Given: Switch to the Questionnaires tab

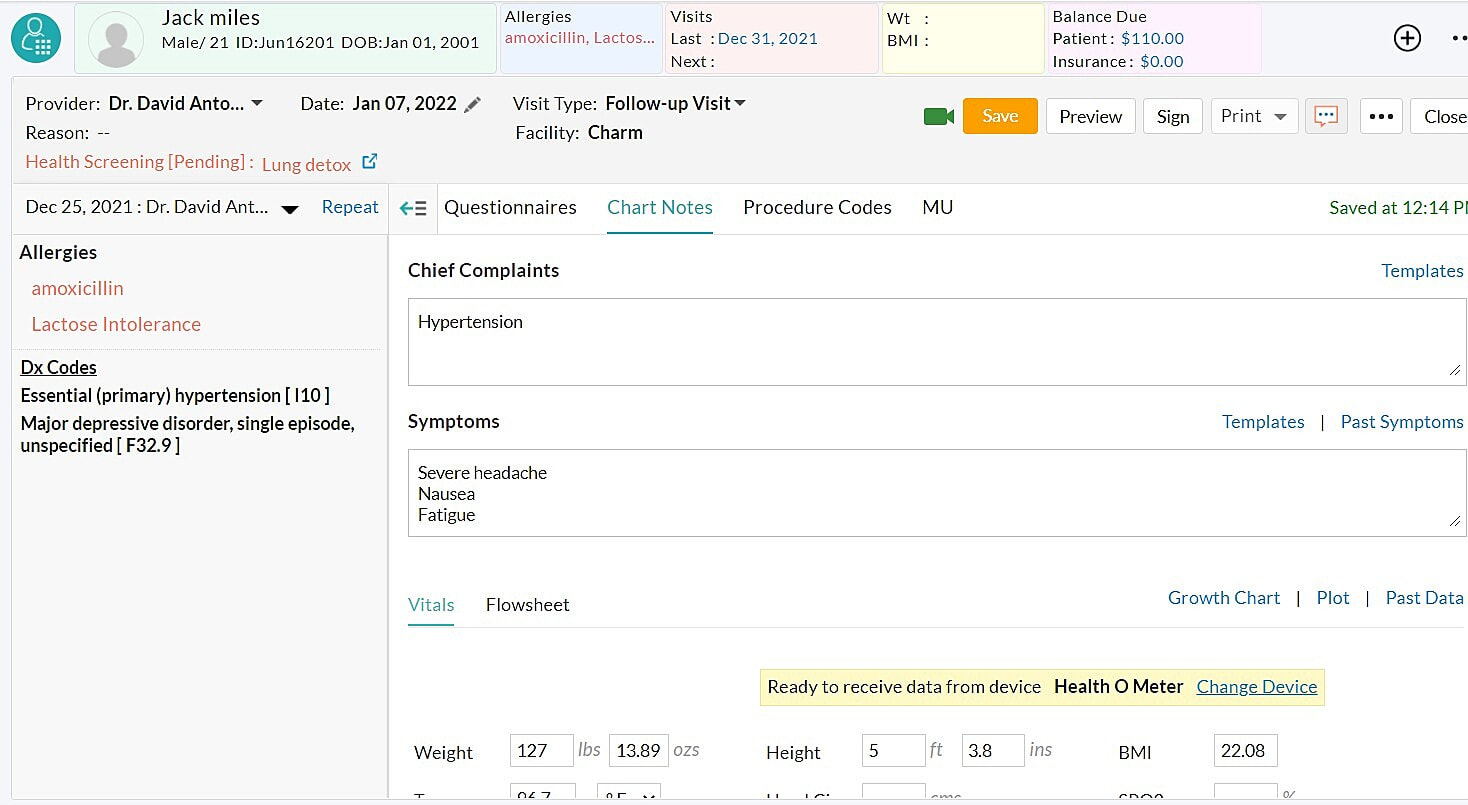Looking at the screenshot, I should (510, 207).
